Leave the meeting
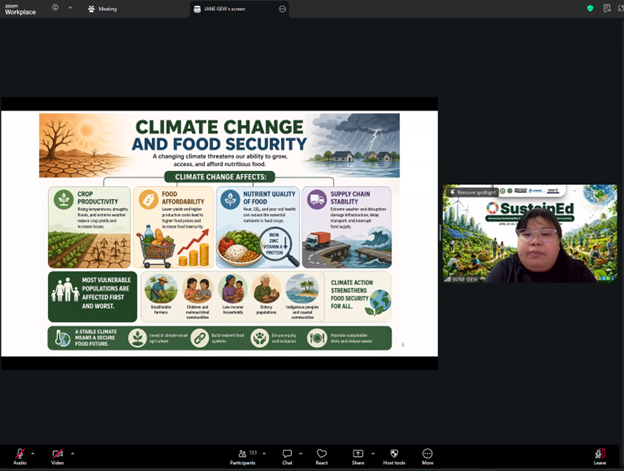The height and width of the screenshot is (471, 624). coord(599,454)
